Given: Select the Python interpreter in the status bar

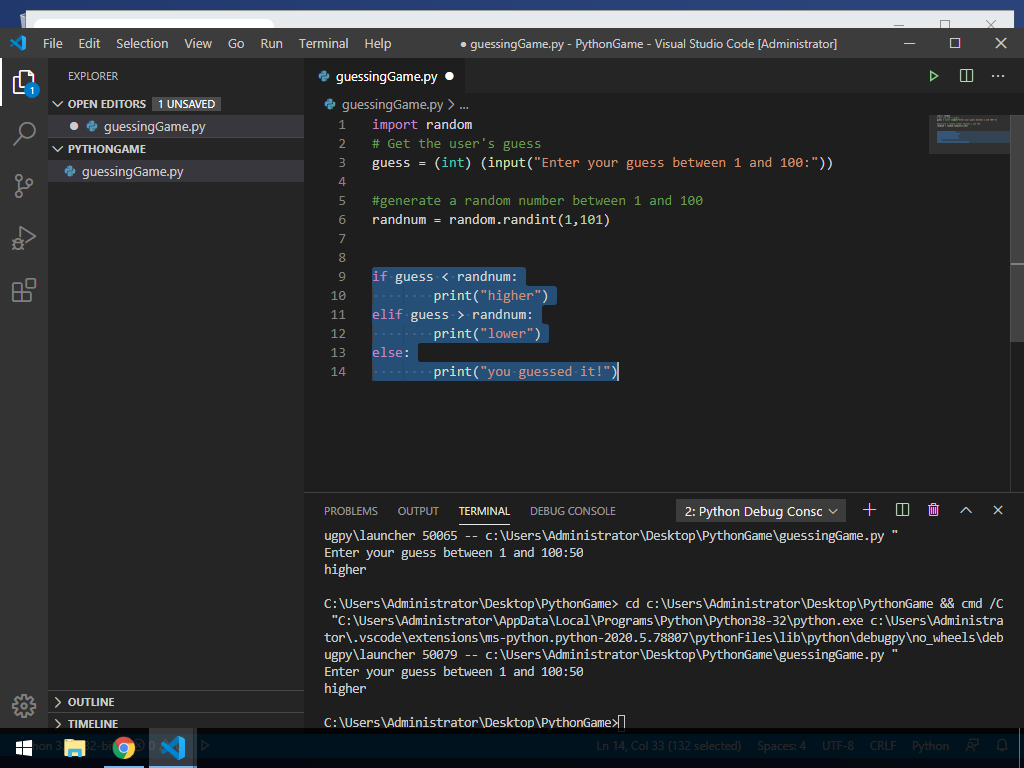Looking at the screenshot, I should pos(930,745).
